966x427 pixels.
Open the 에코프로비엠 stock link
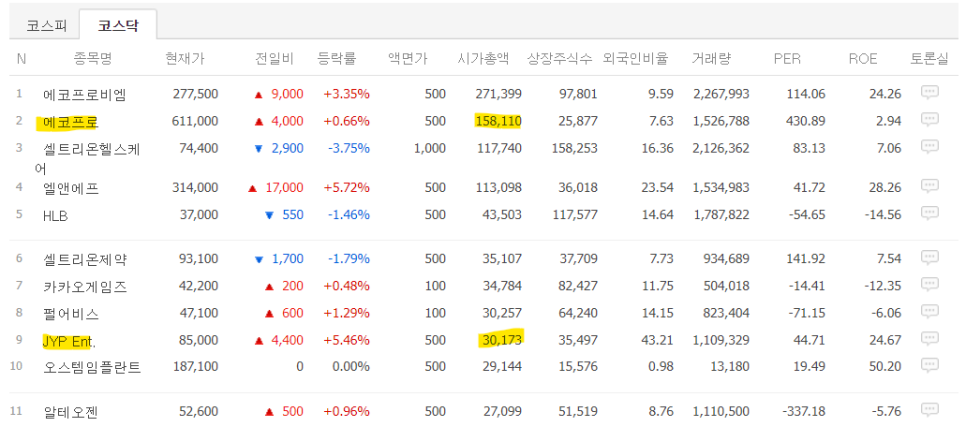coord(85,94)
